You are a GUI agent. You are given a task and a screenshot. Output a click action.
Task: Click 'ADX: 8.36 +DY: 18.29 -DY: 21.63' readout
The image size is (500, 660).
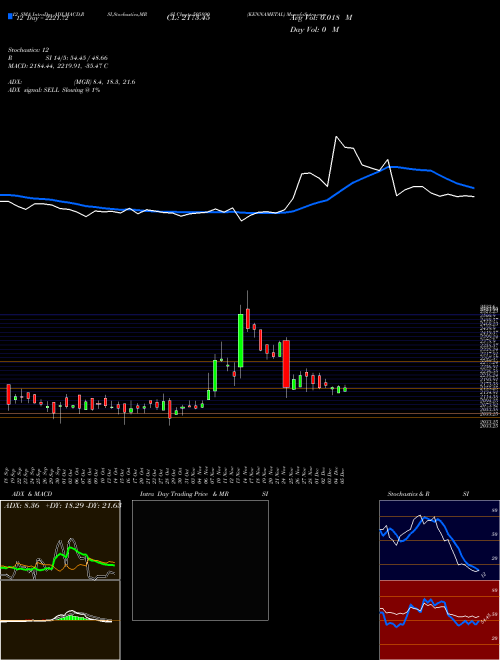(63, 505)
